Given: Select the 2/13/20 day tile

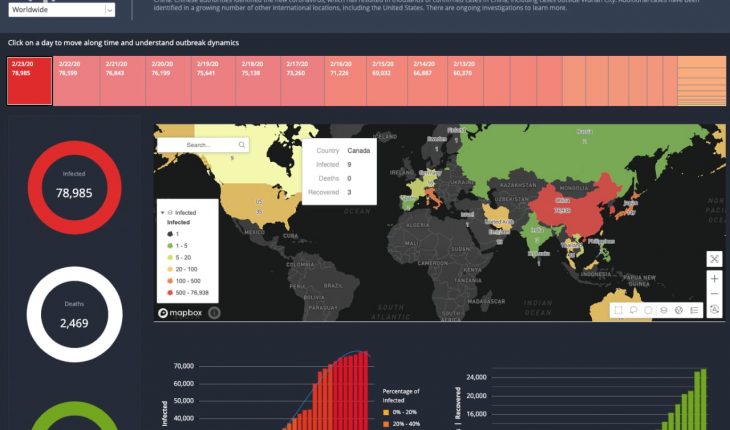Looking at the screenshot, I should click(466, 81).
